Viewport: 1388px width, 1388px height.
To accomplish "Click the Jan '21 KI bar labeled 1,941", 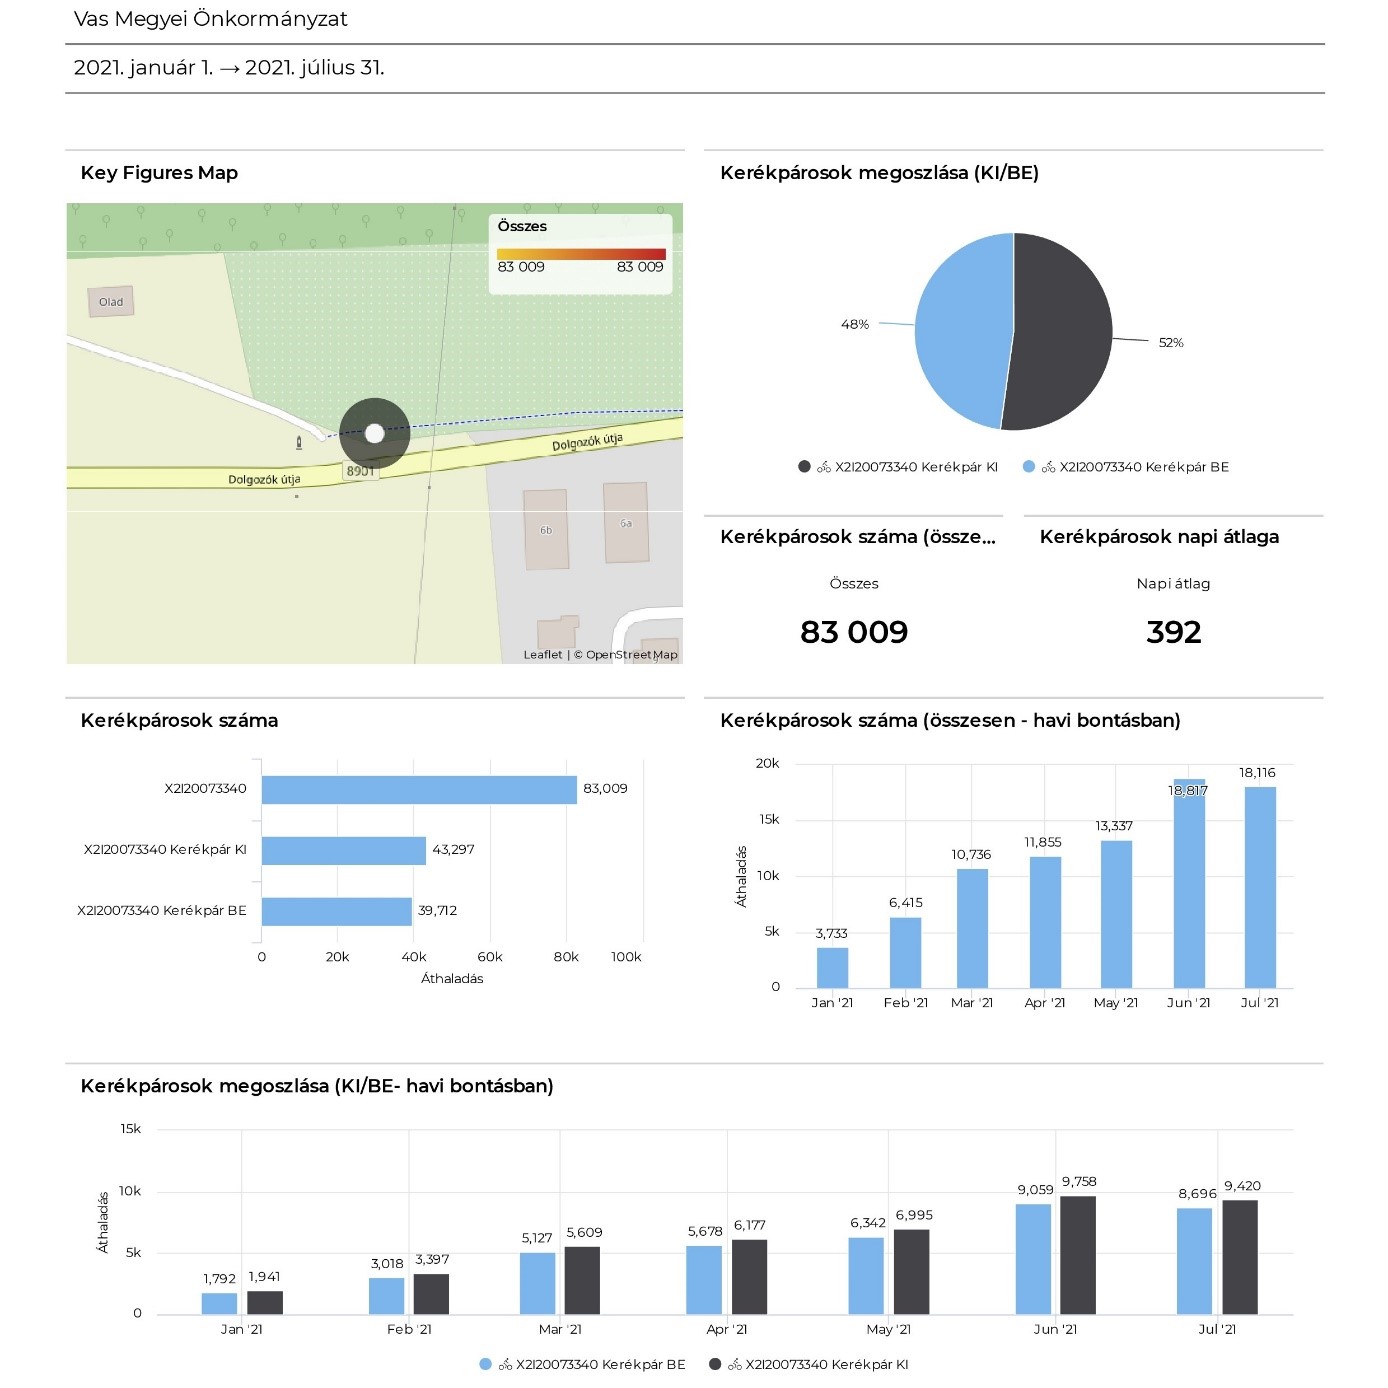I will pos(265,1302).
